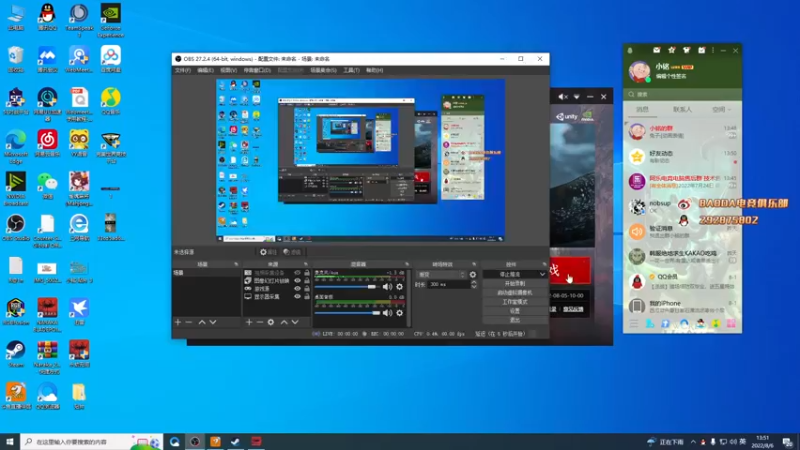
Task: Move scene down in the Scenes panel
Action: click(x=213, y=322)
